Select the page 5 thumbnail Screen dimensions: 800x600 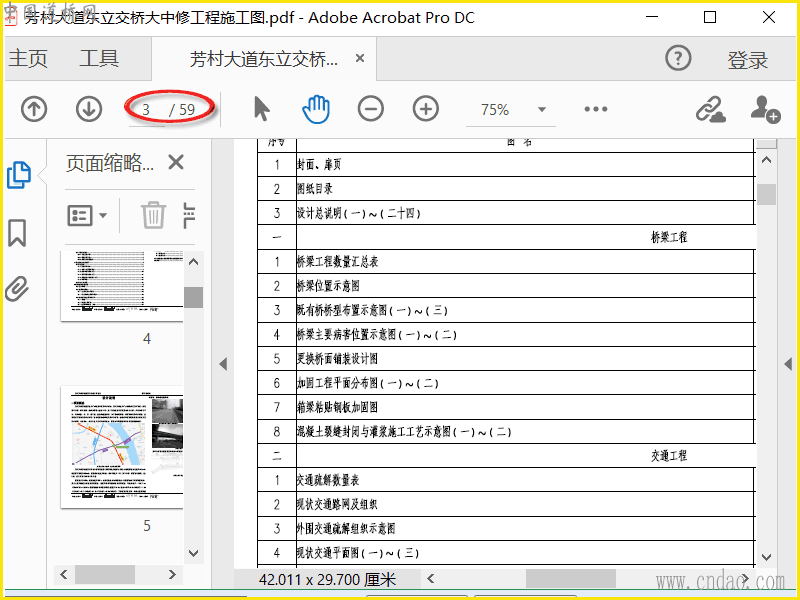pyautogui.click(x=121, y=447)
